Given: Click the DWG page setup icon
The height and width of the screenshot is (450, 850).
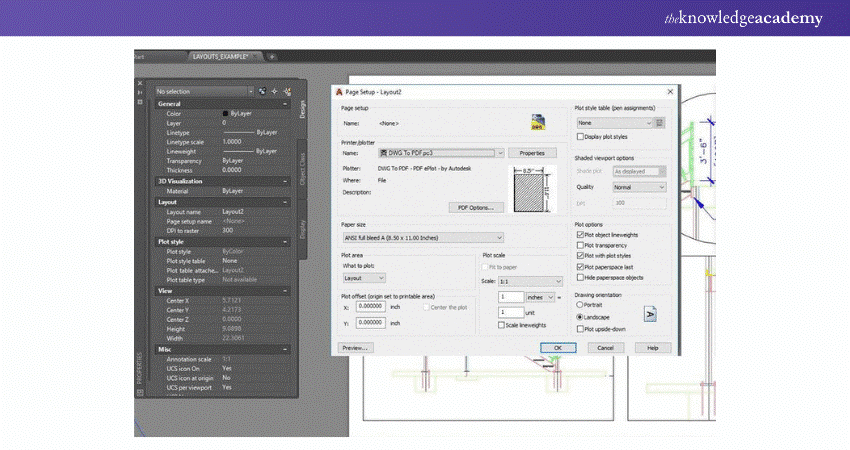Looking at the screenshot, I should pos(538,122).
